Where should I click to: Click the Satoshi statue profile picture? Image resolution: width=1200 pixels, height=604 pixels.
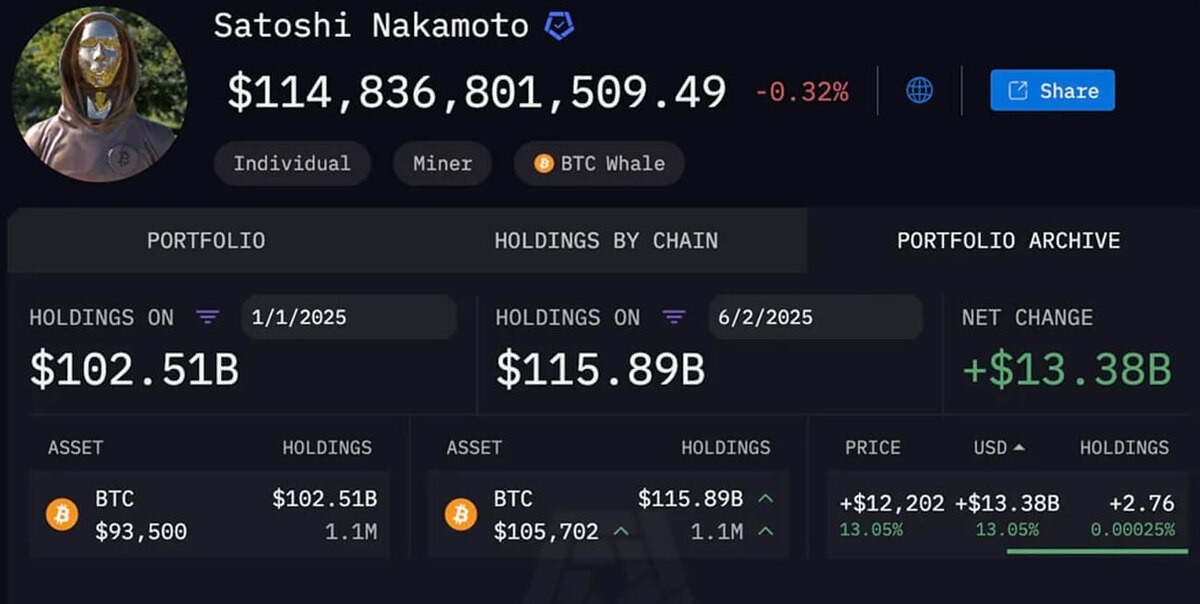point(100,96)
